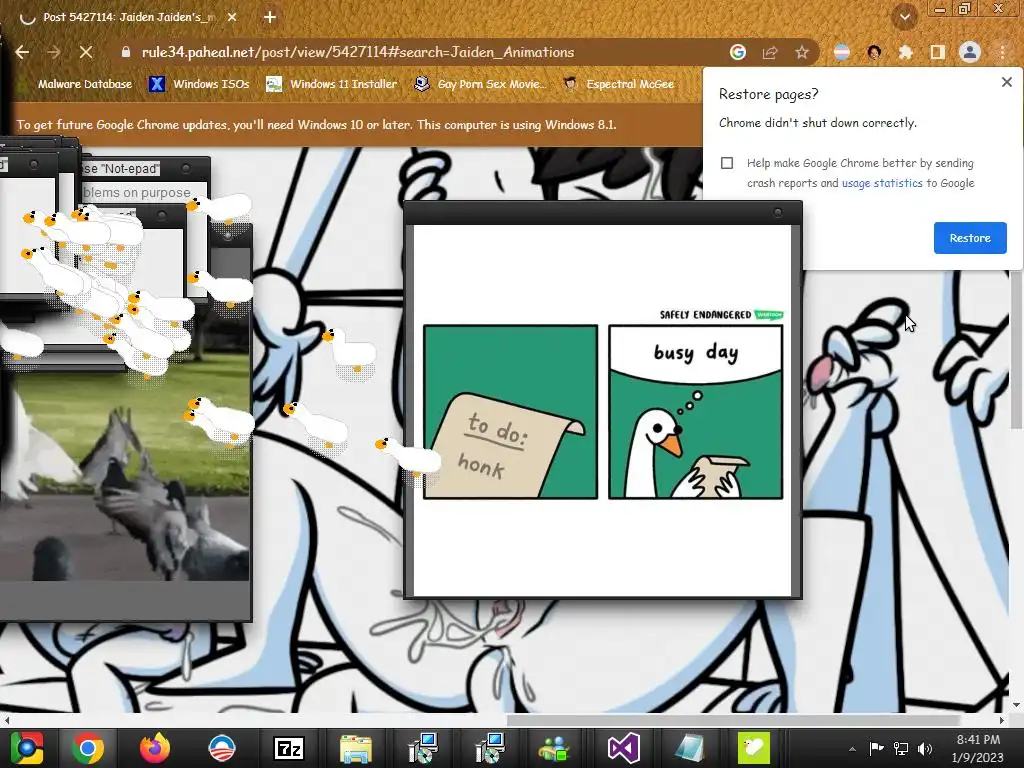Image resolution: width=1024 pixels, height=768 pixels.
Task: Dismiss the Restore pages popup
Action: 1006,82
